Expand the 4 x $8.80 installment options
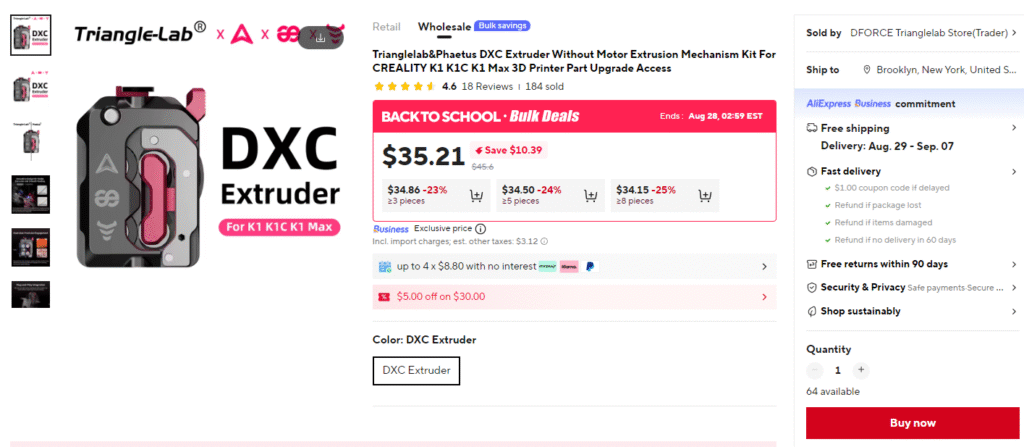 point(574,267)
